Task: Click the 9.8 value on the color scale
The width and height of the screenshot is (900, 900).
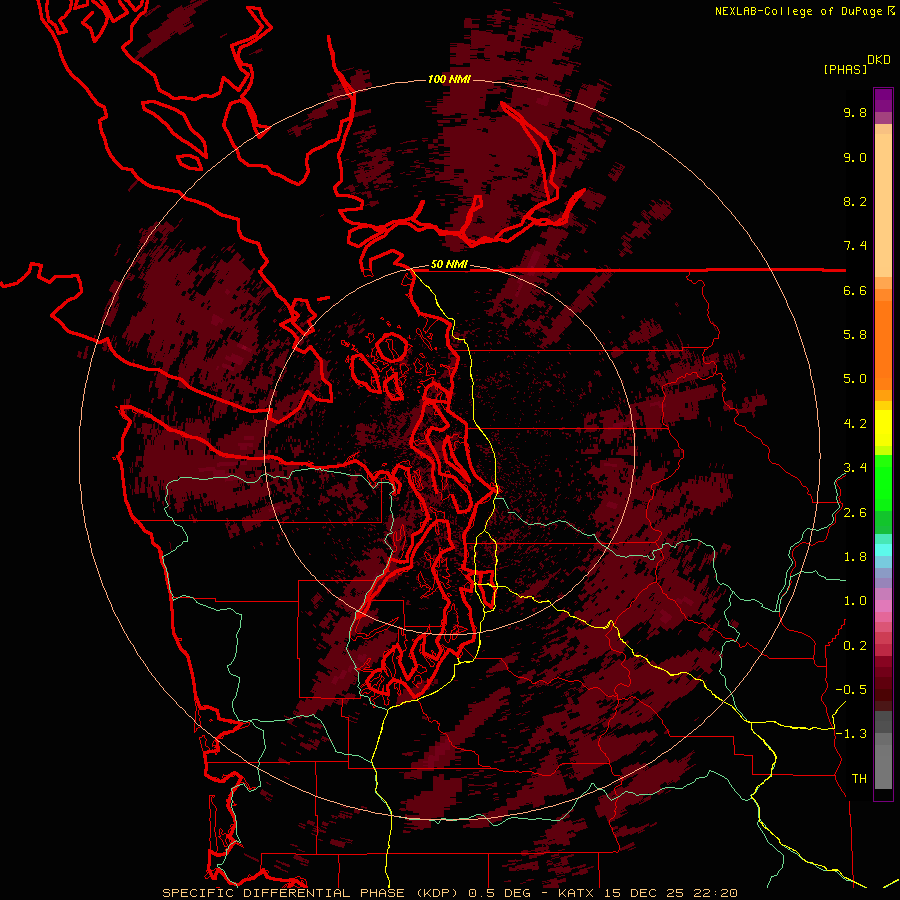Action: tap(855, 112)
